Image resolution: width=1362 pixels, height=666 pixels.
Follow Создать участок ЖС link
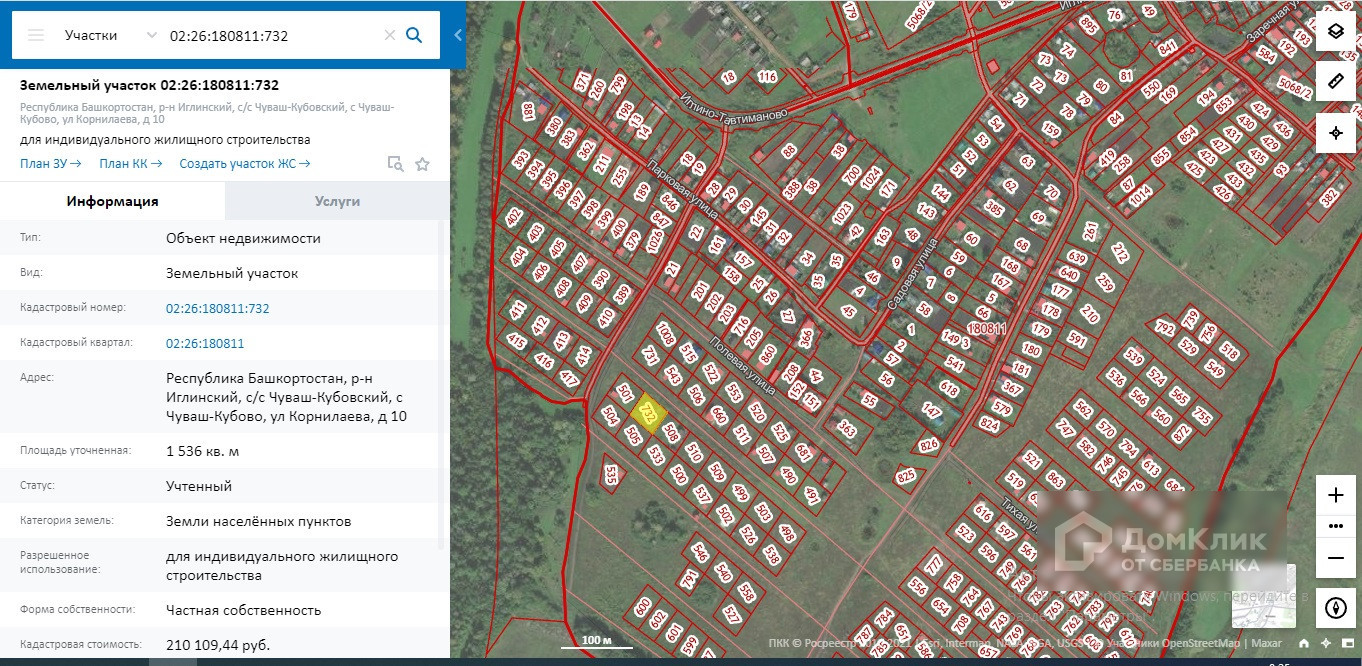pos(245,164)
